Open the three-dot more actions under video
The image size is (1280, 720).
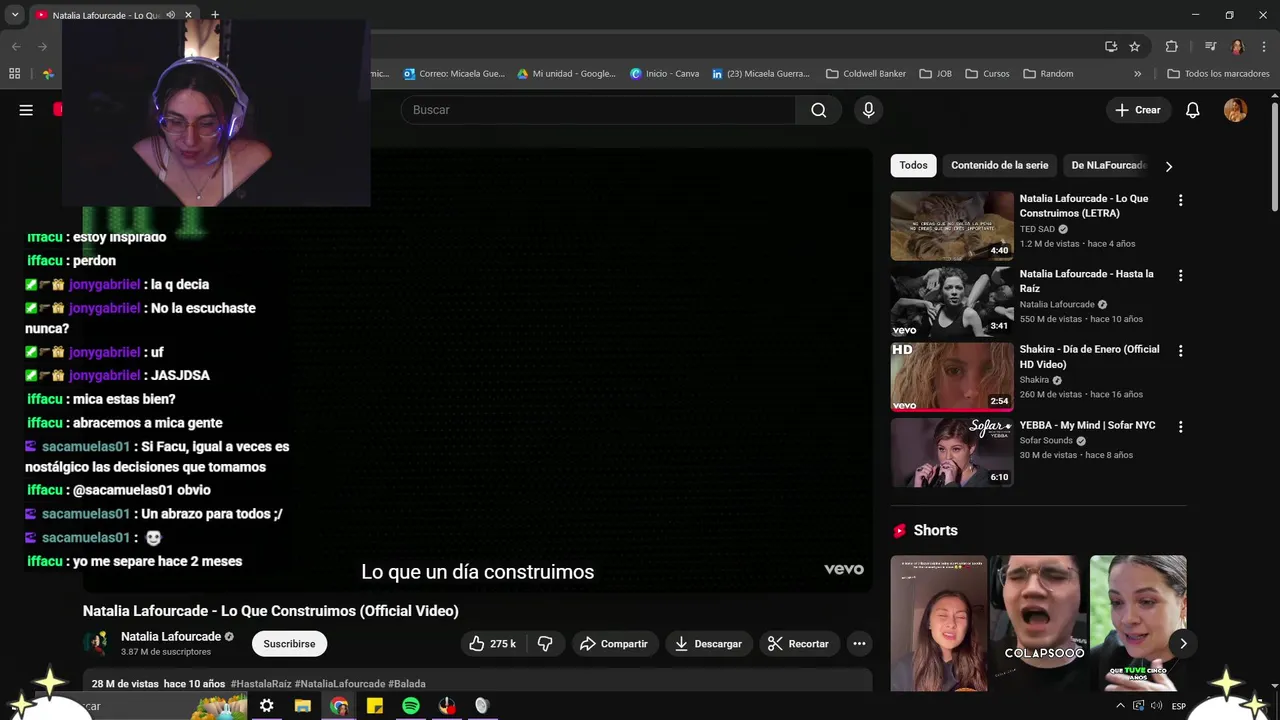pyautogui.click(x=859, y=644)
